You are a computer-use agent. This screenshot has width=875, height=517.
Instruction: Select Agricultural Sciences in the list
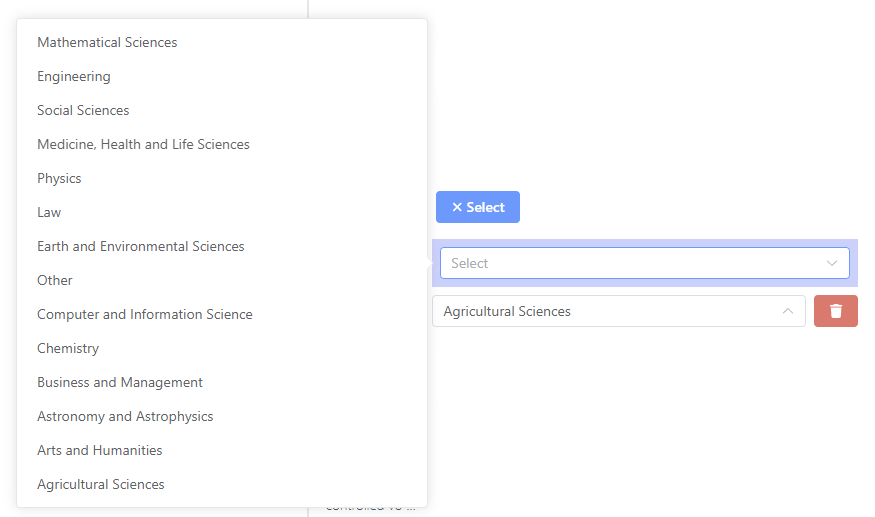tap(222, 485)
